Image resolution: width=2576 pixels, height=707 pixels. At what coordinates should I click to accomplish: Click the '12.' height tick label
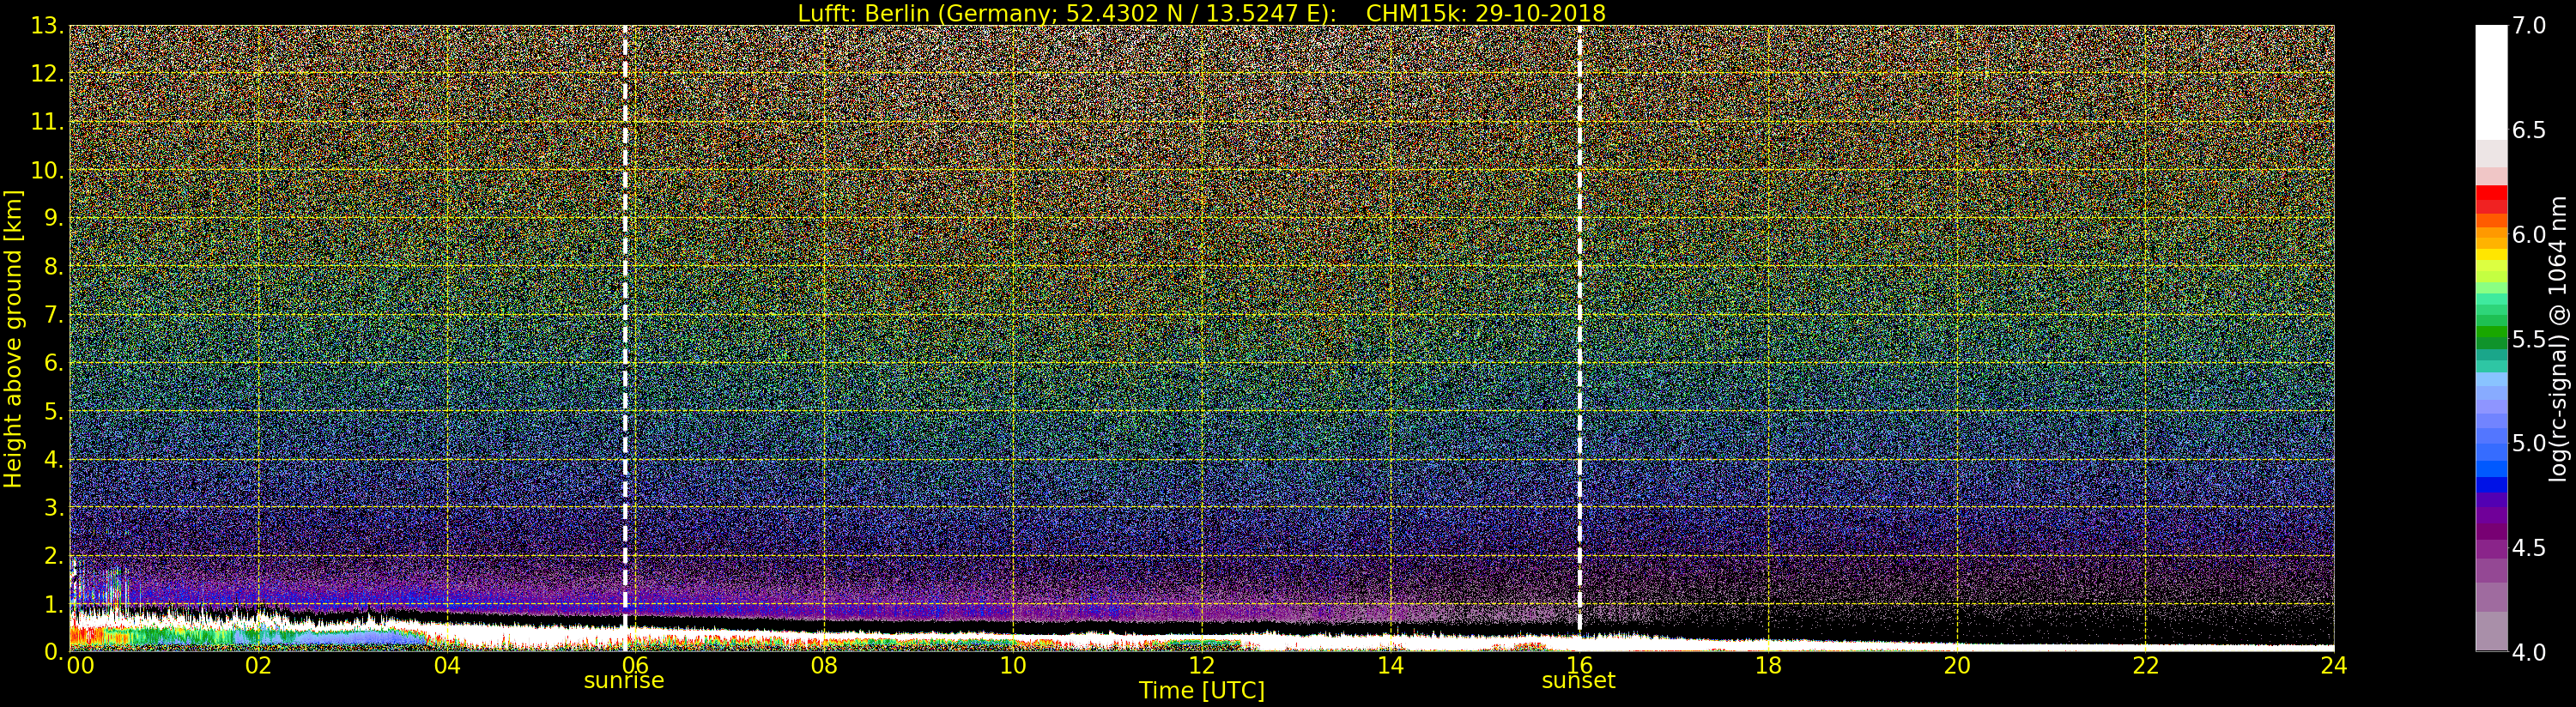point(48,74)
